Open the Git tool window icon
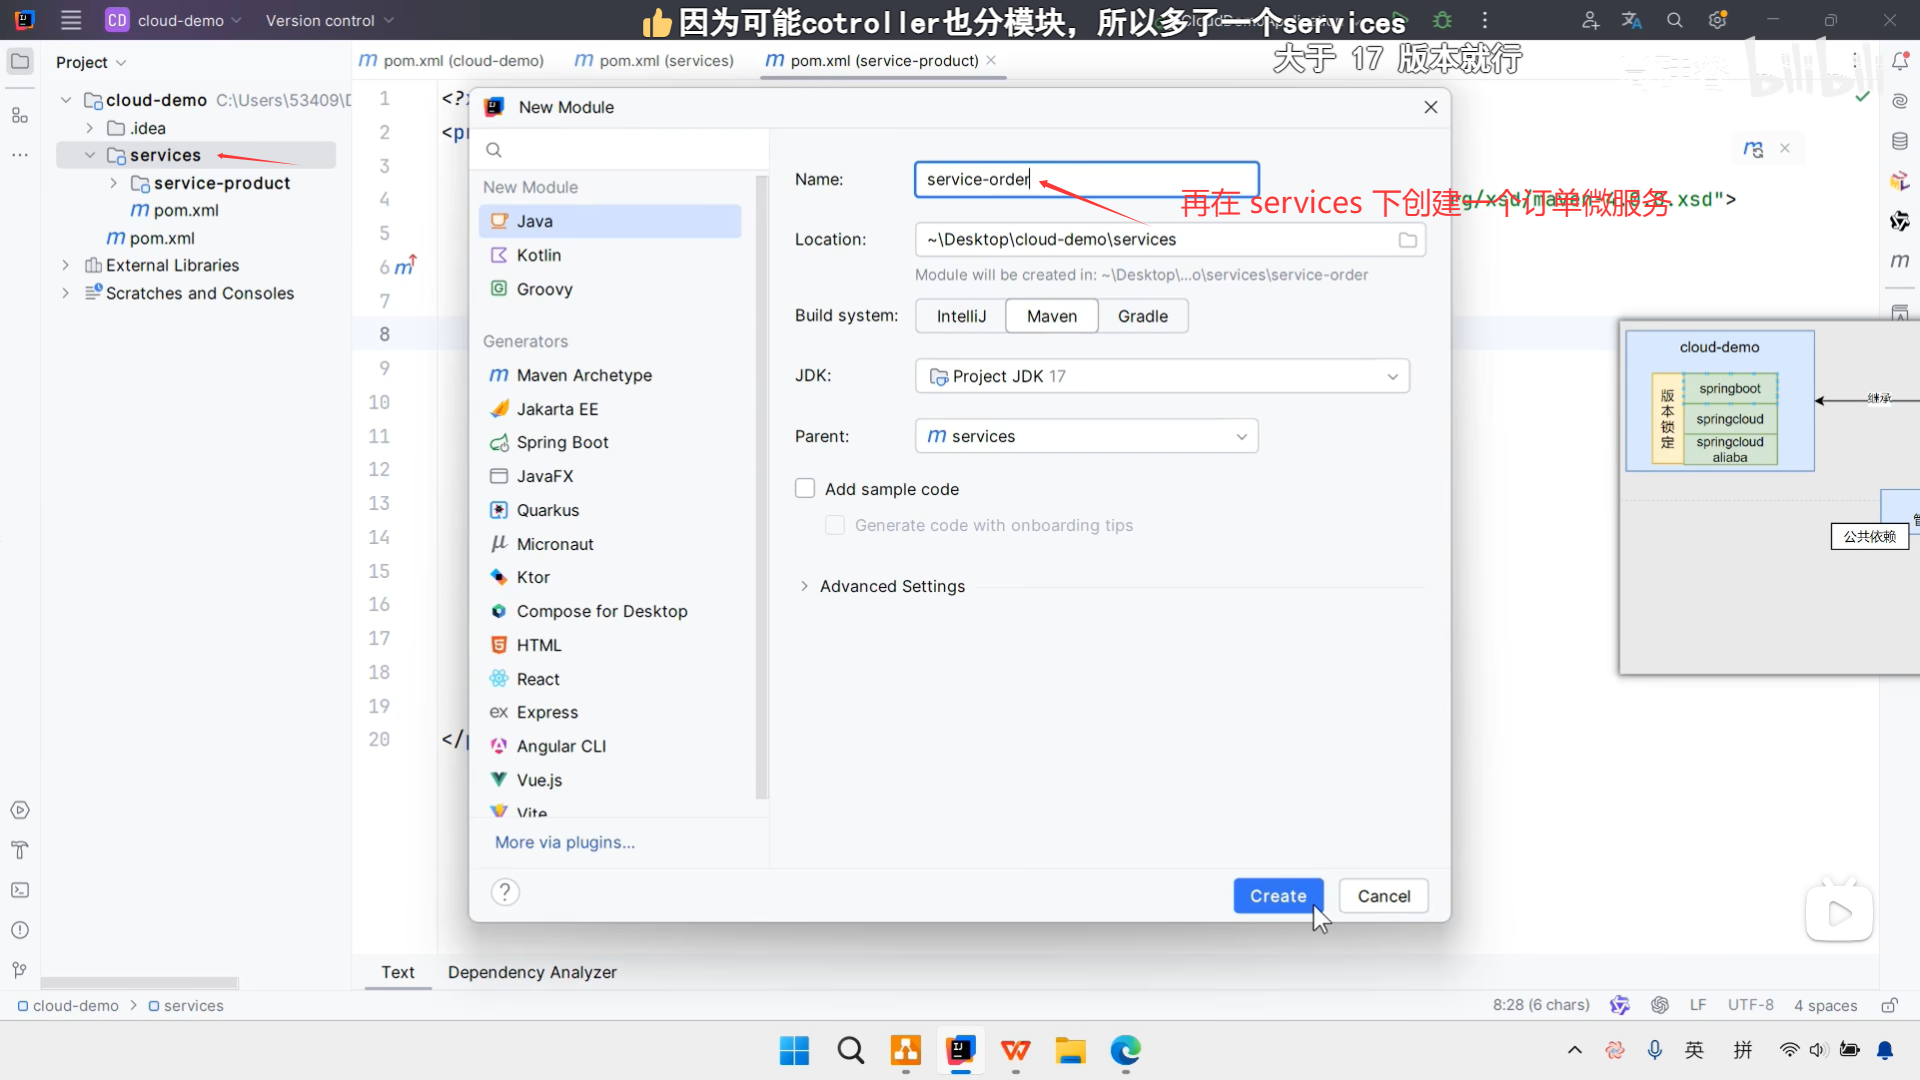 (20, 970)
